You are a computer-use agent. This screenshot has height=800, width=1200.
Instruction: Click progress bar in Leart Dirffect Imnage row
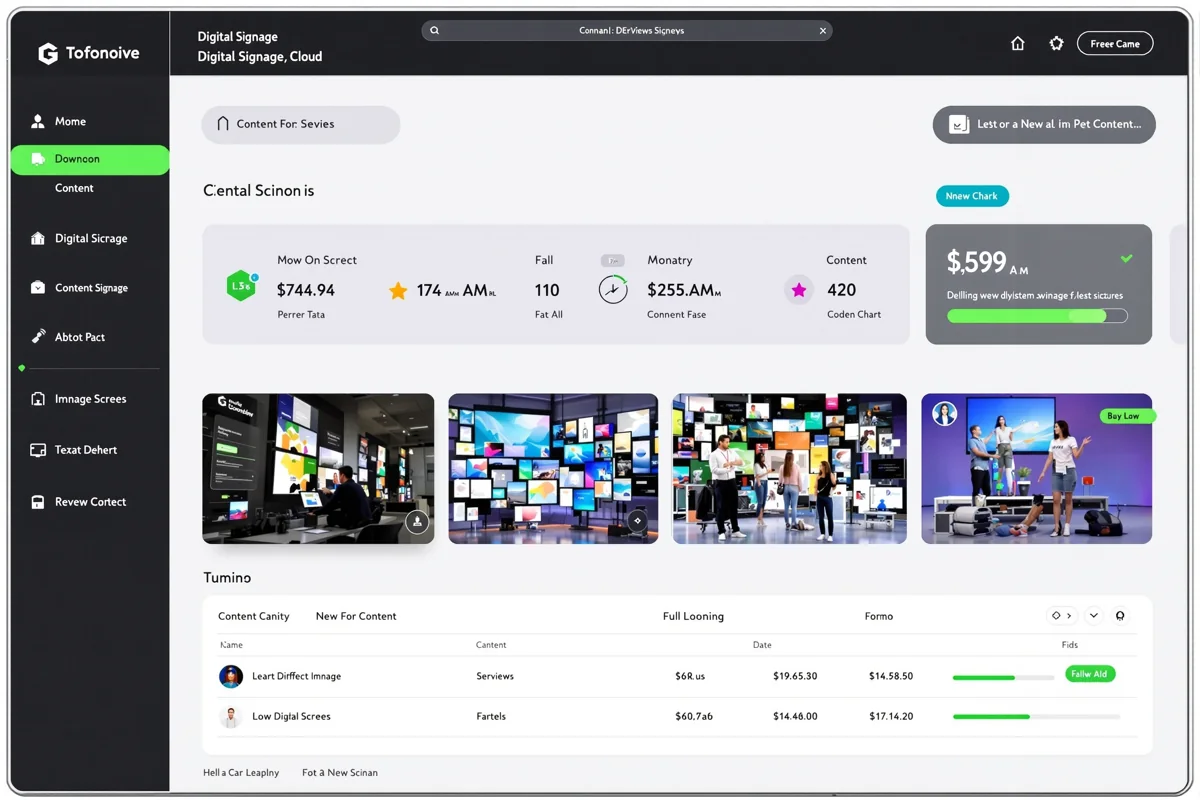1003,678
